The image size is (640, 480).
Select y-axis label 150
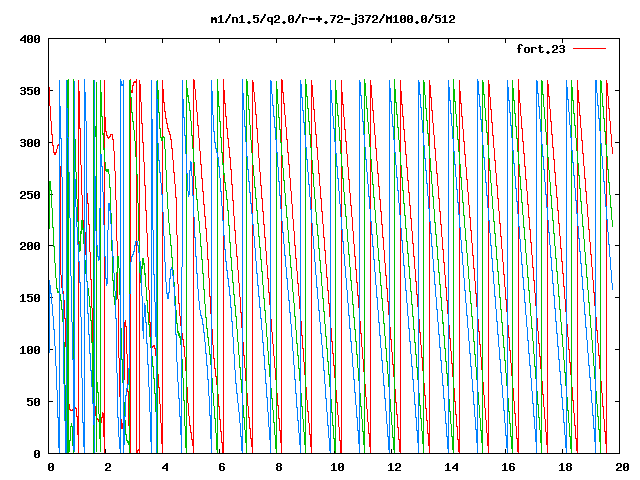point(30,298)
